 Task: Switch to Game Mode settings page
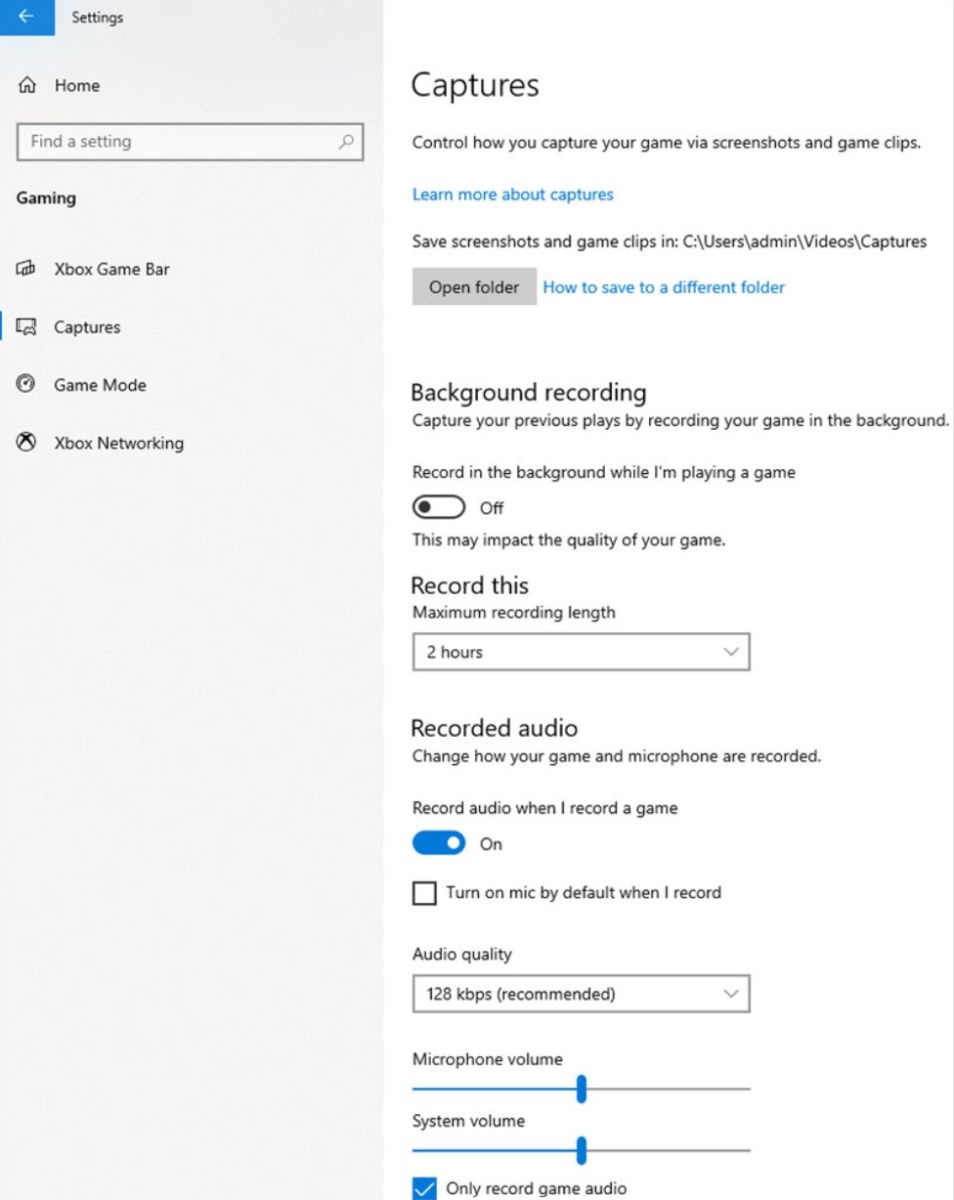tap(99, 385)
